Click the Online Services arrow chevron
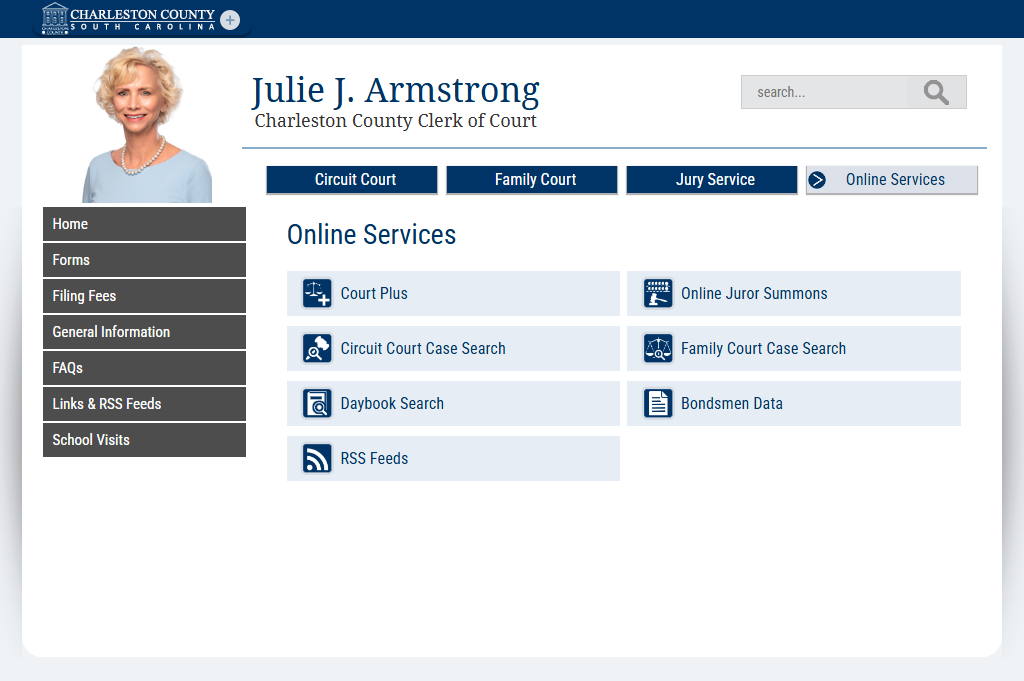The height and width of the screenshot is (681, 1024). tap(818, 180)
